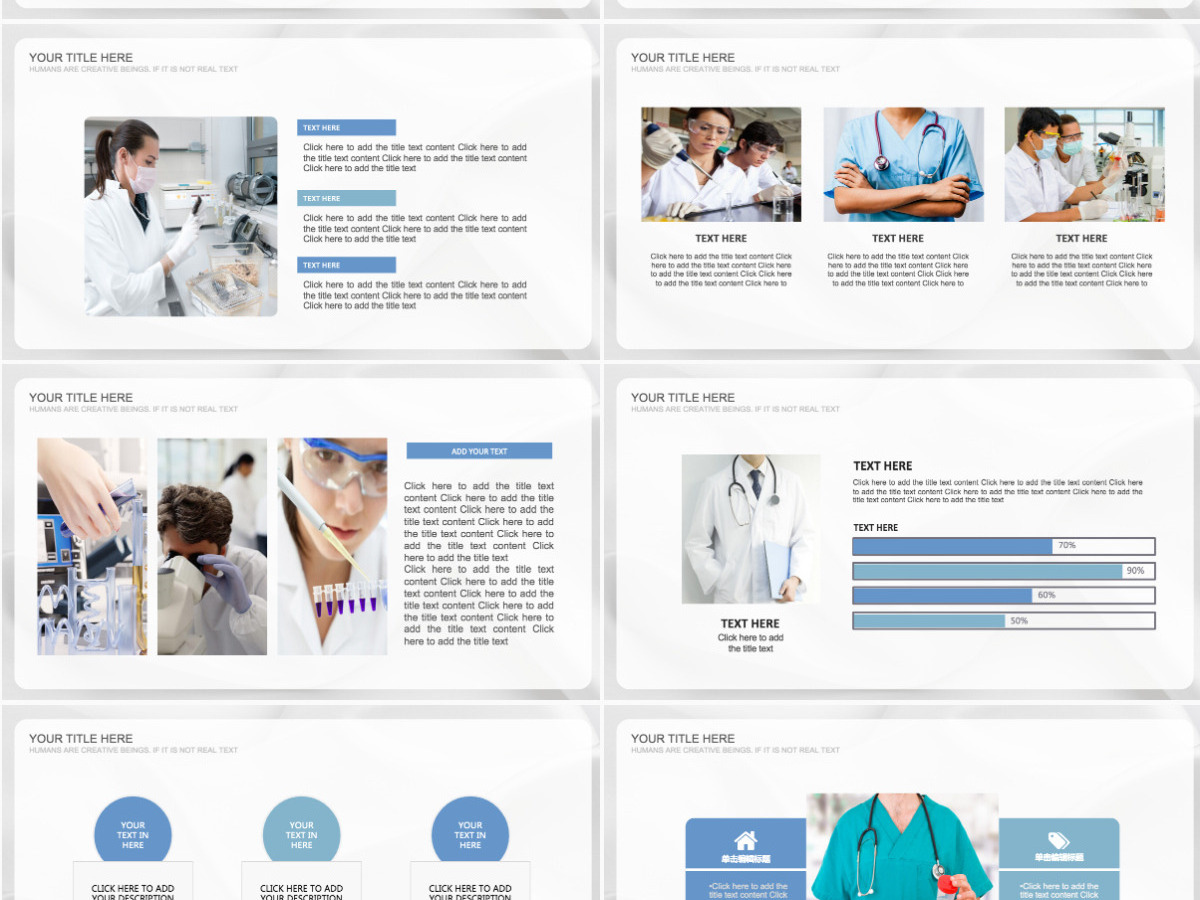
Task: Select photo of goggled woman with purple test tubes
Action: point(332,546)
